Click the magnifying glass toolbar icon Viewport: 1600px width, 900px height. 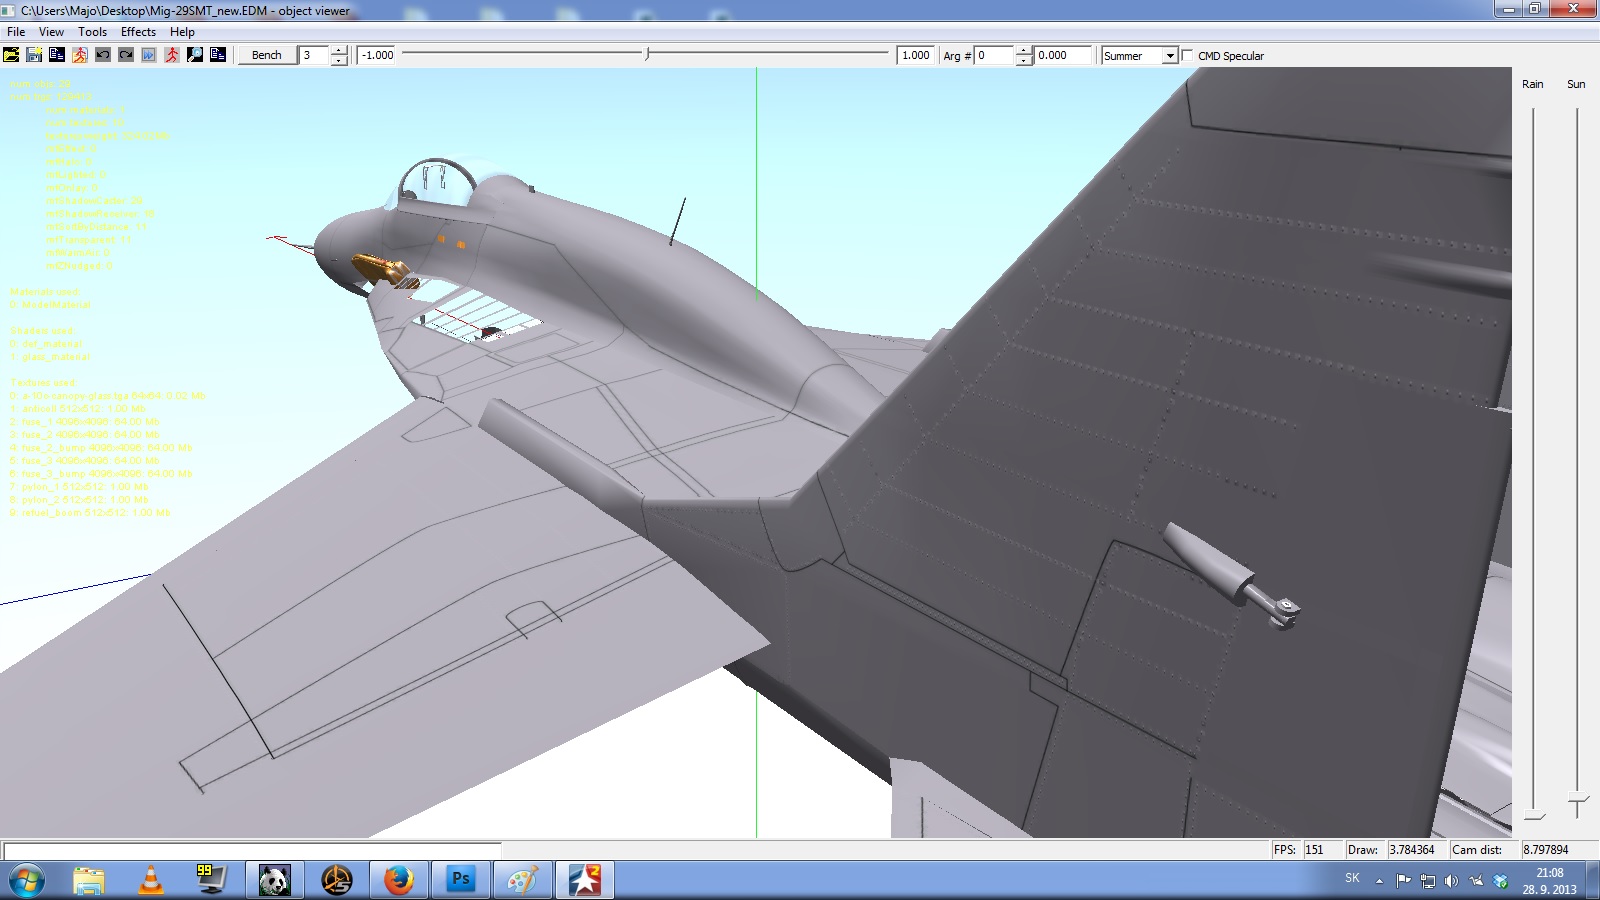coord(195,55)
